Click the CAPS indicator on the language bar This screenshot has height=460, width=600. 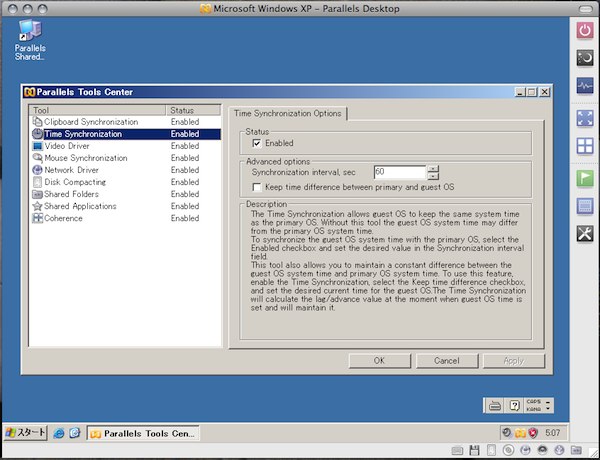click(x=533, y=402)
